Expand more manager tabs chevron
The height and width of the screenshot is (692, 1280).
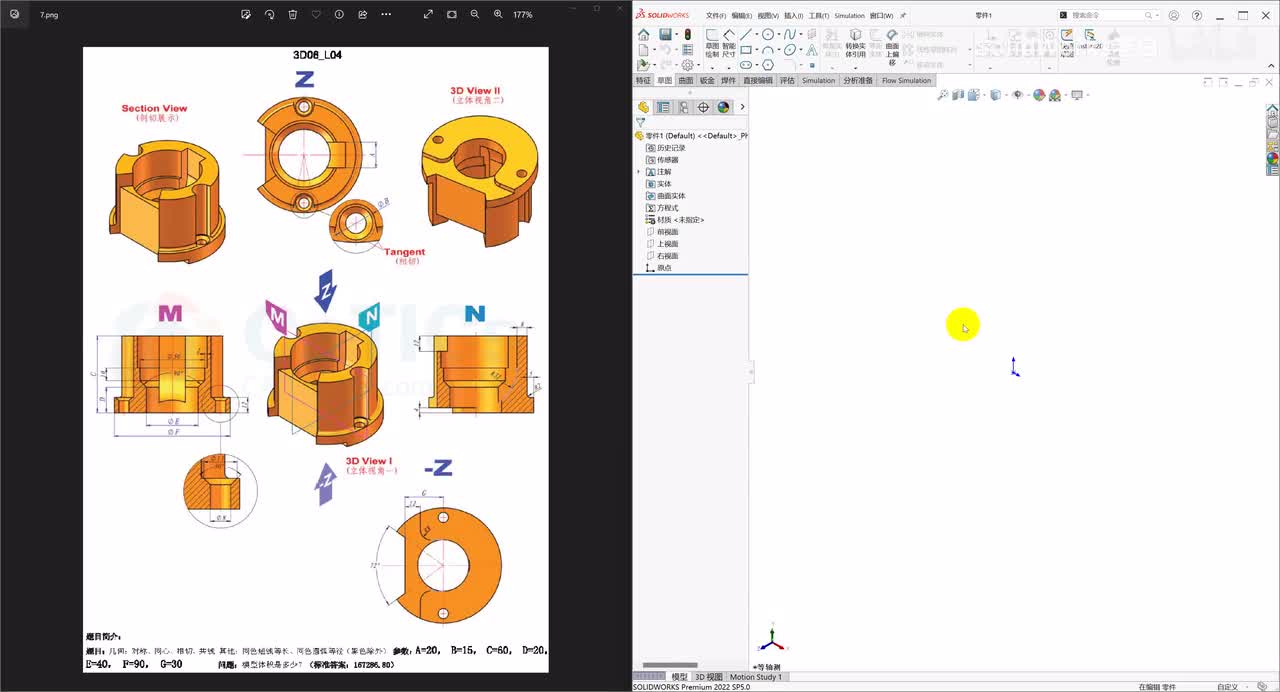tap(742, 107)
